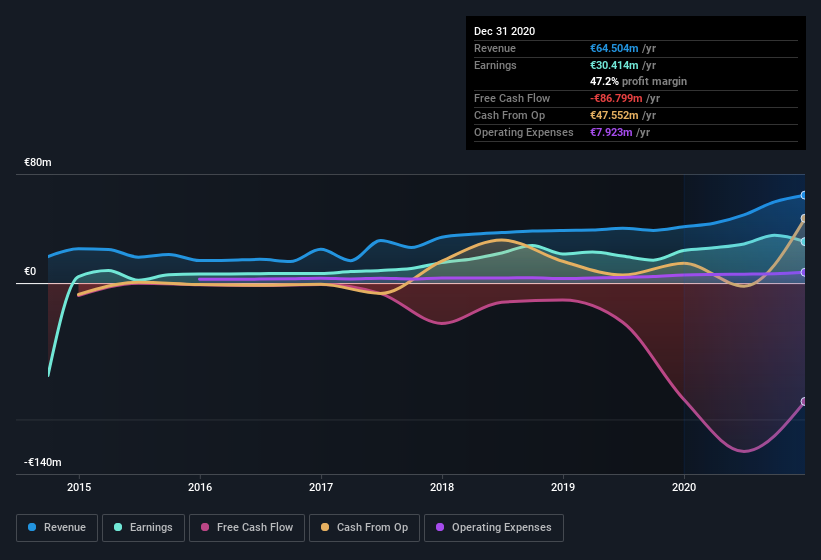Click the 2015 x-axis label
821x560 pixels.
tap(79, 487)
